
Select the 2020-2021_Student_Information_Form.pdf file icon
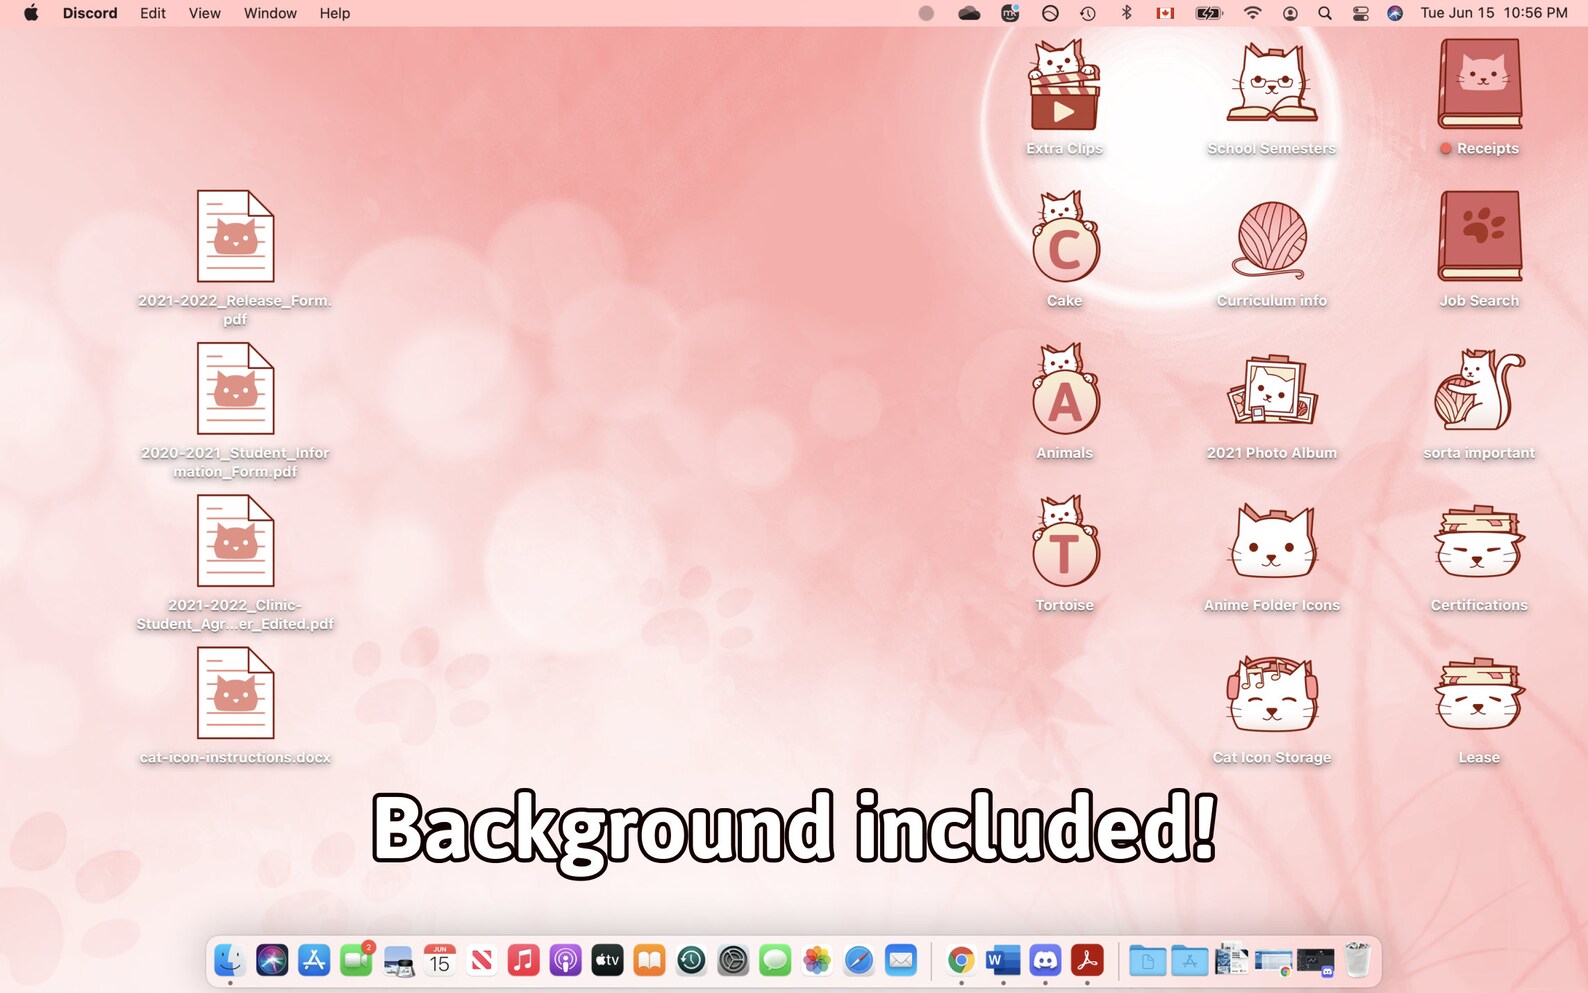pos(235,388)
